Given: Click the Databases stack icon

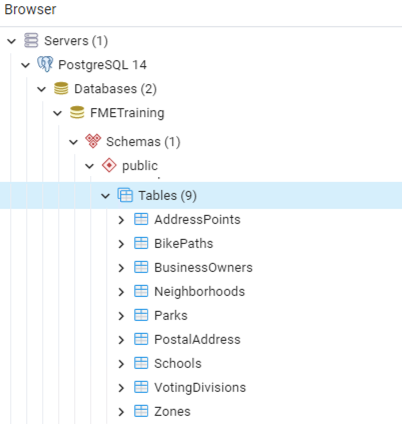Looking at the screenshot, I should [61, 89].
